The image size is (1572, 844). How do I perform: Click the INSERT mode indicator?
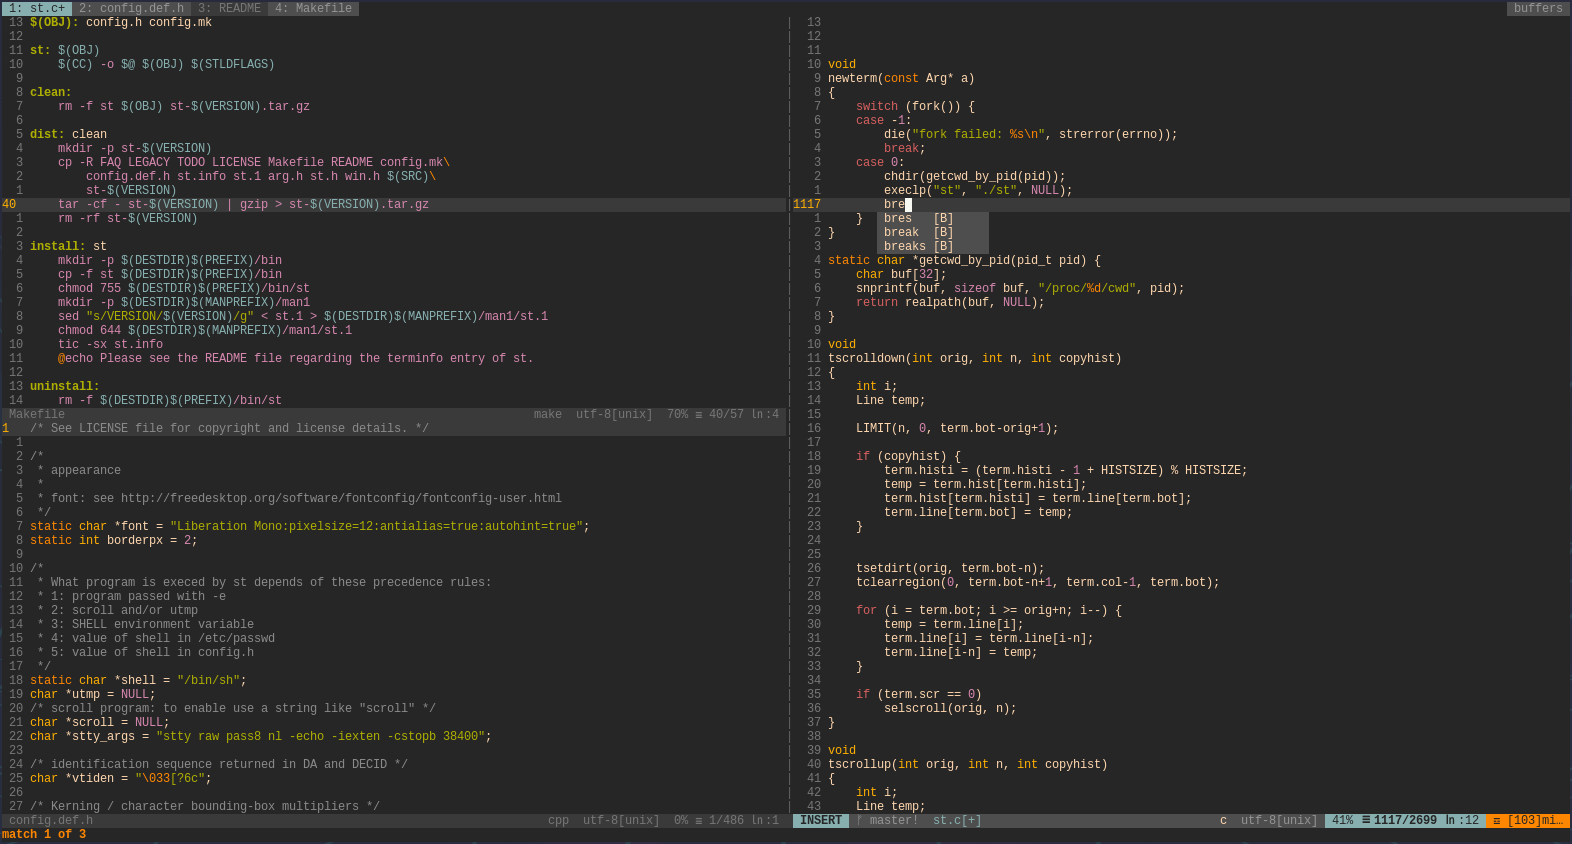pos(820,820)
